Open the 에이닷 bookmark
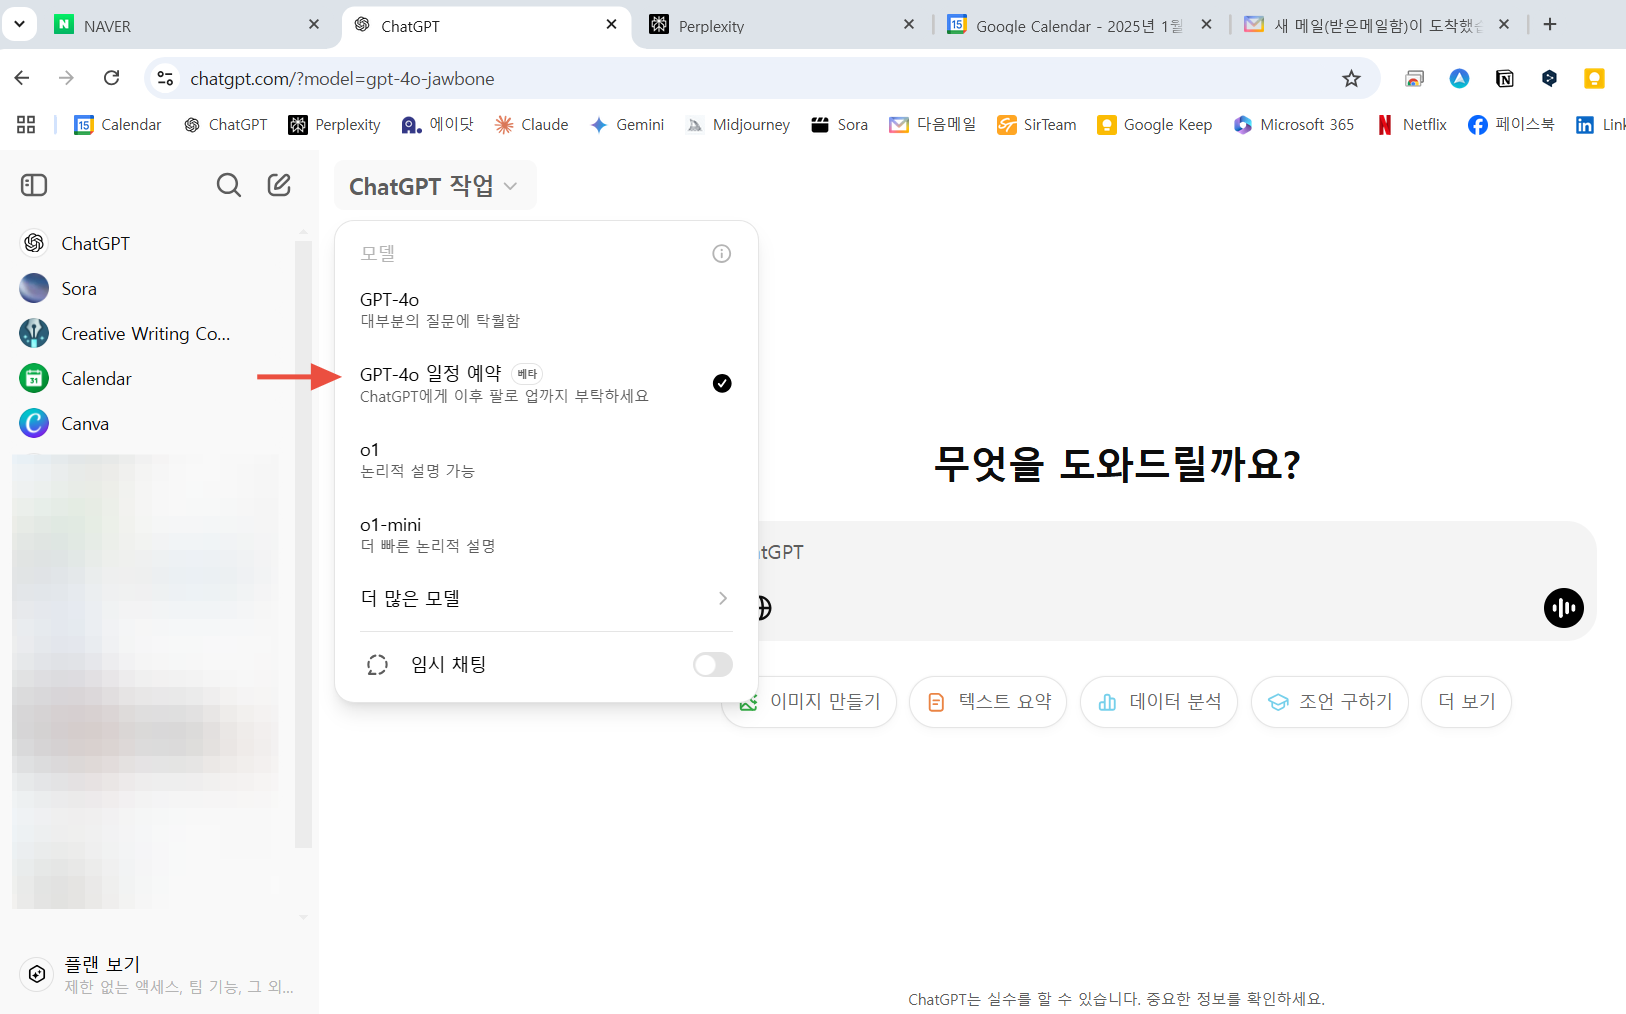This screenshot has height=1014, width=1626. [x=438, y=125]
